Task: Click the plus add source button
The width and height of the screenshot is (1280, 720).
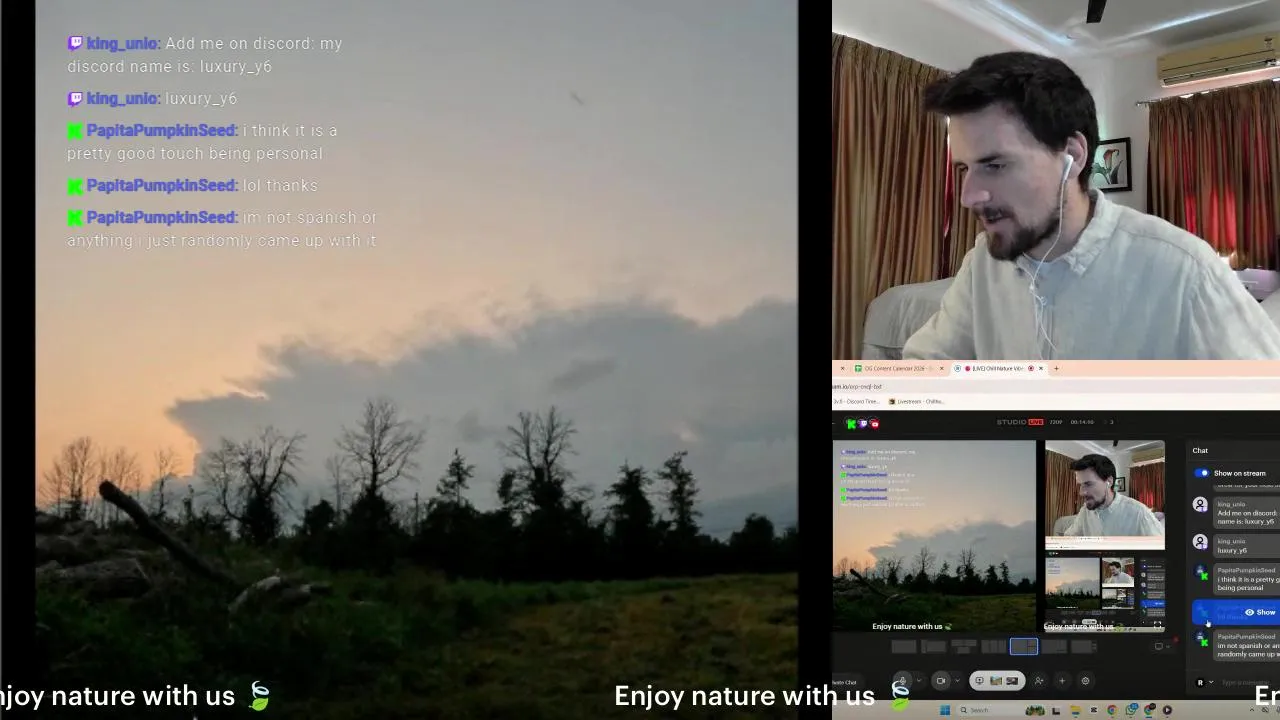Action: click(1062, 681)
